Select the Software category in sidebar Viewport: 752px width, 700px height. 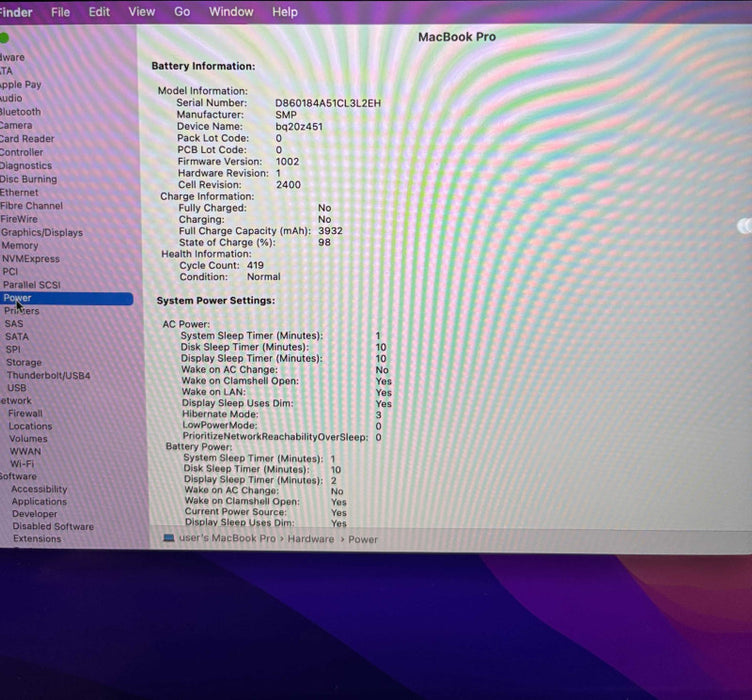pos(18,476)
